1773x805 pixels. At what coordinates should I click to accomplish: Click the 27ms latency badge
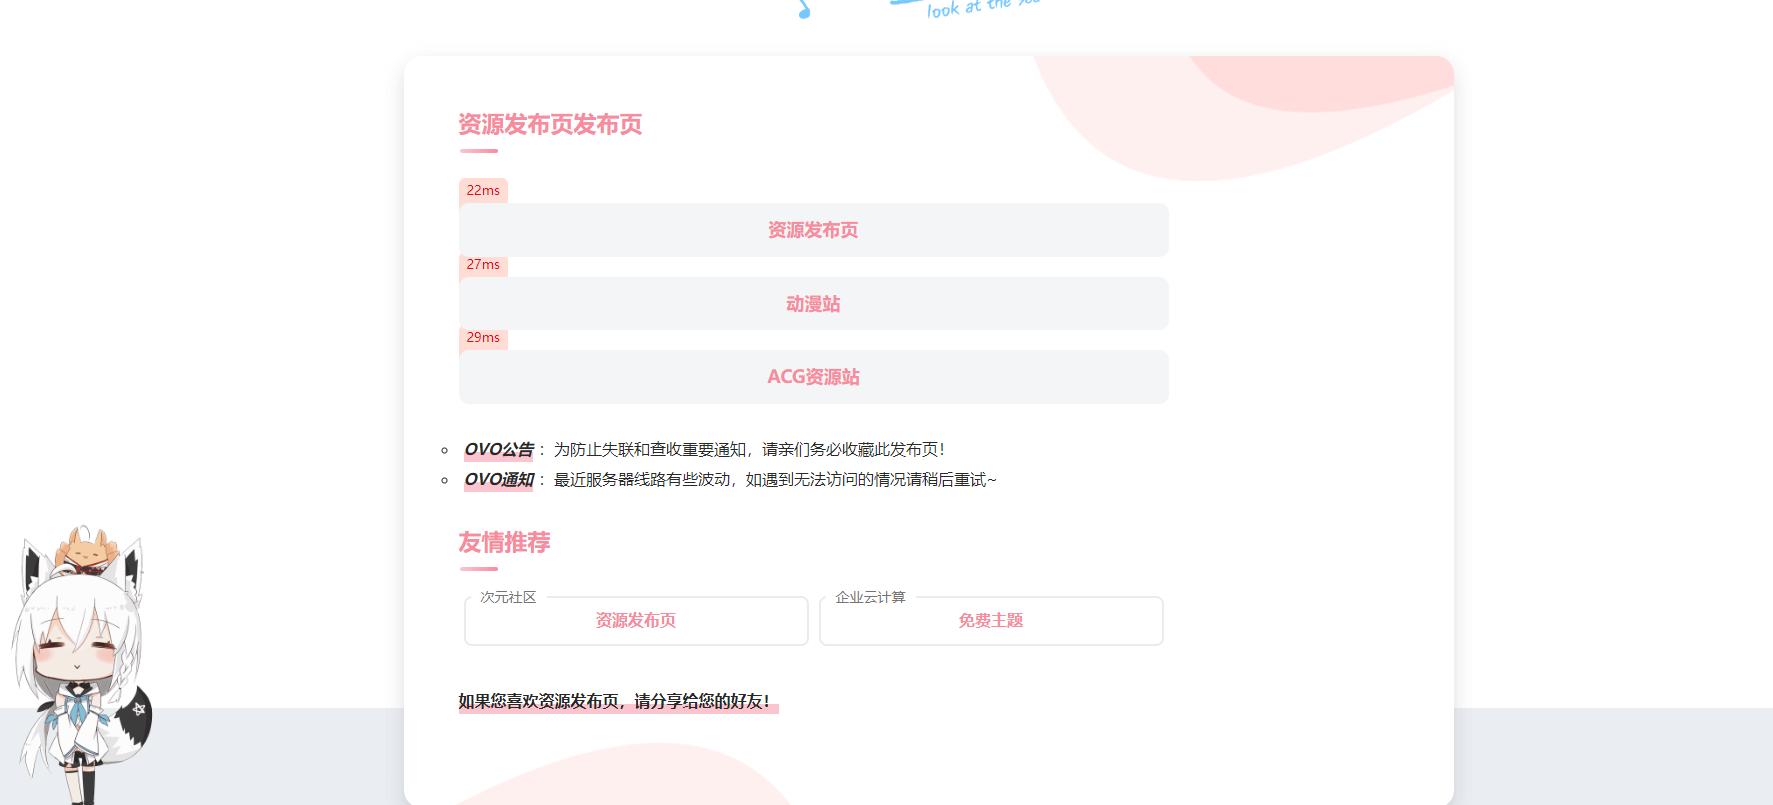[483, 265]
